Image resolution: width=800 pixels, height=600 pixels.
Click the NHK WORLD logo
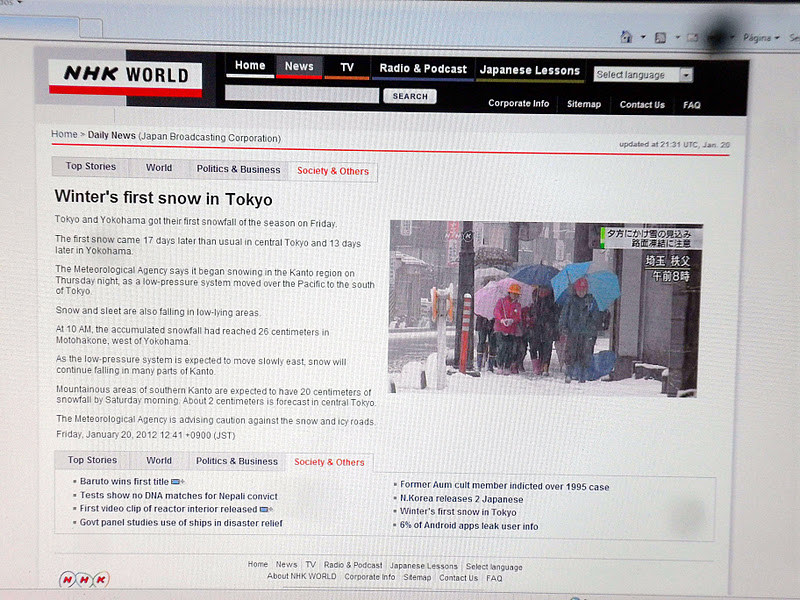point(126,78)
